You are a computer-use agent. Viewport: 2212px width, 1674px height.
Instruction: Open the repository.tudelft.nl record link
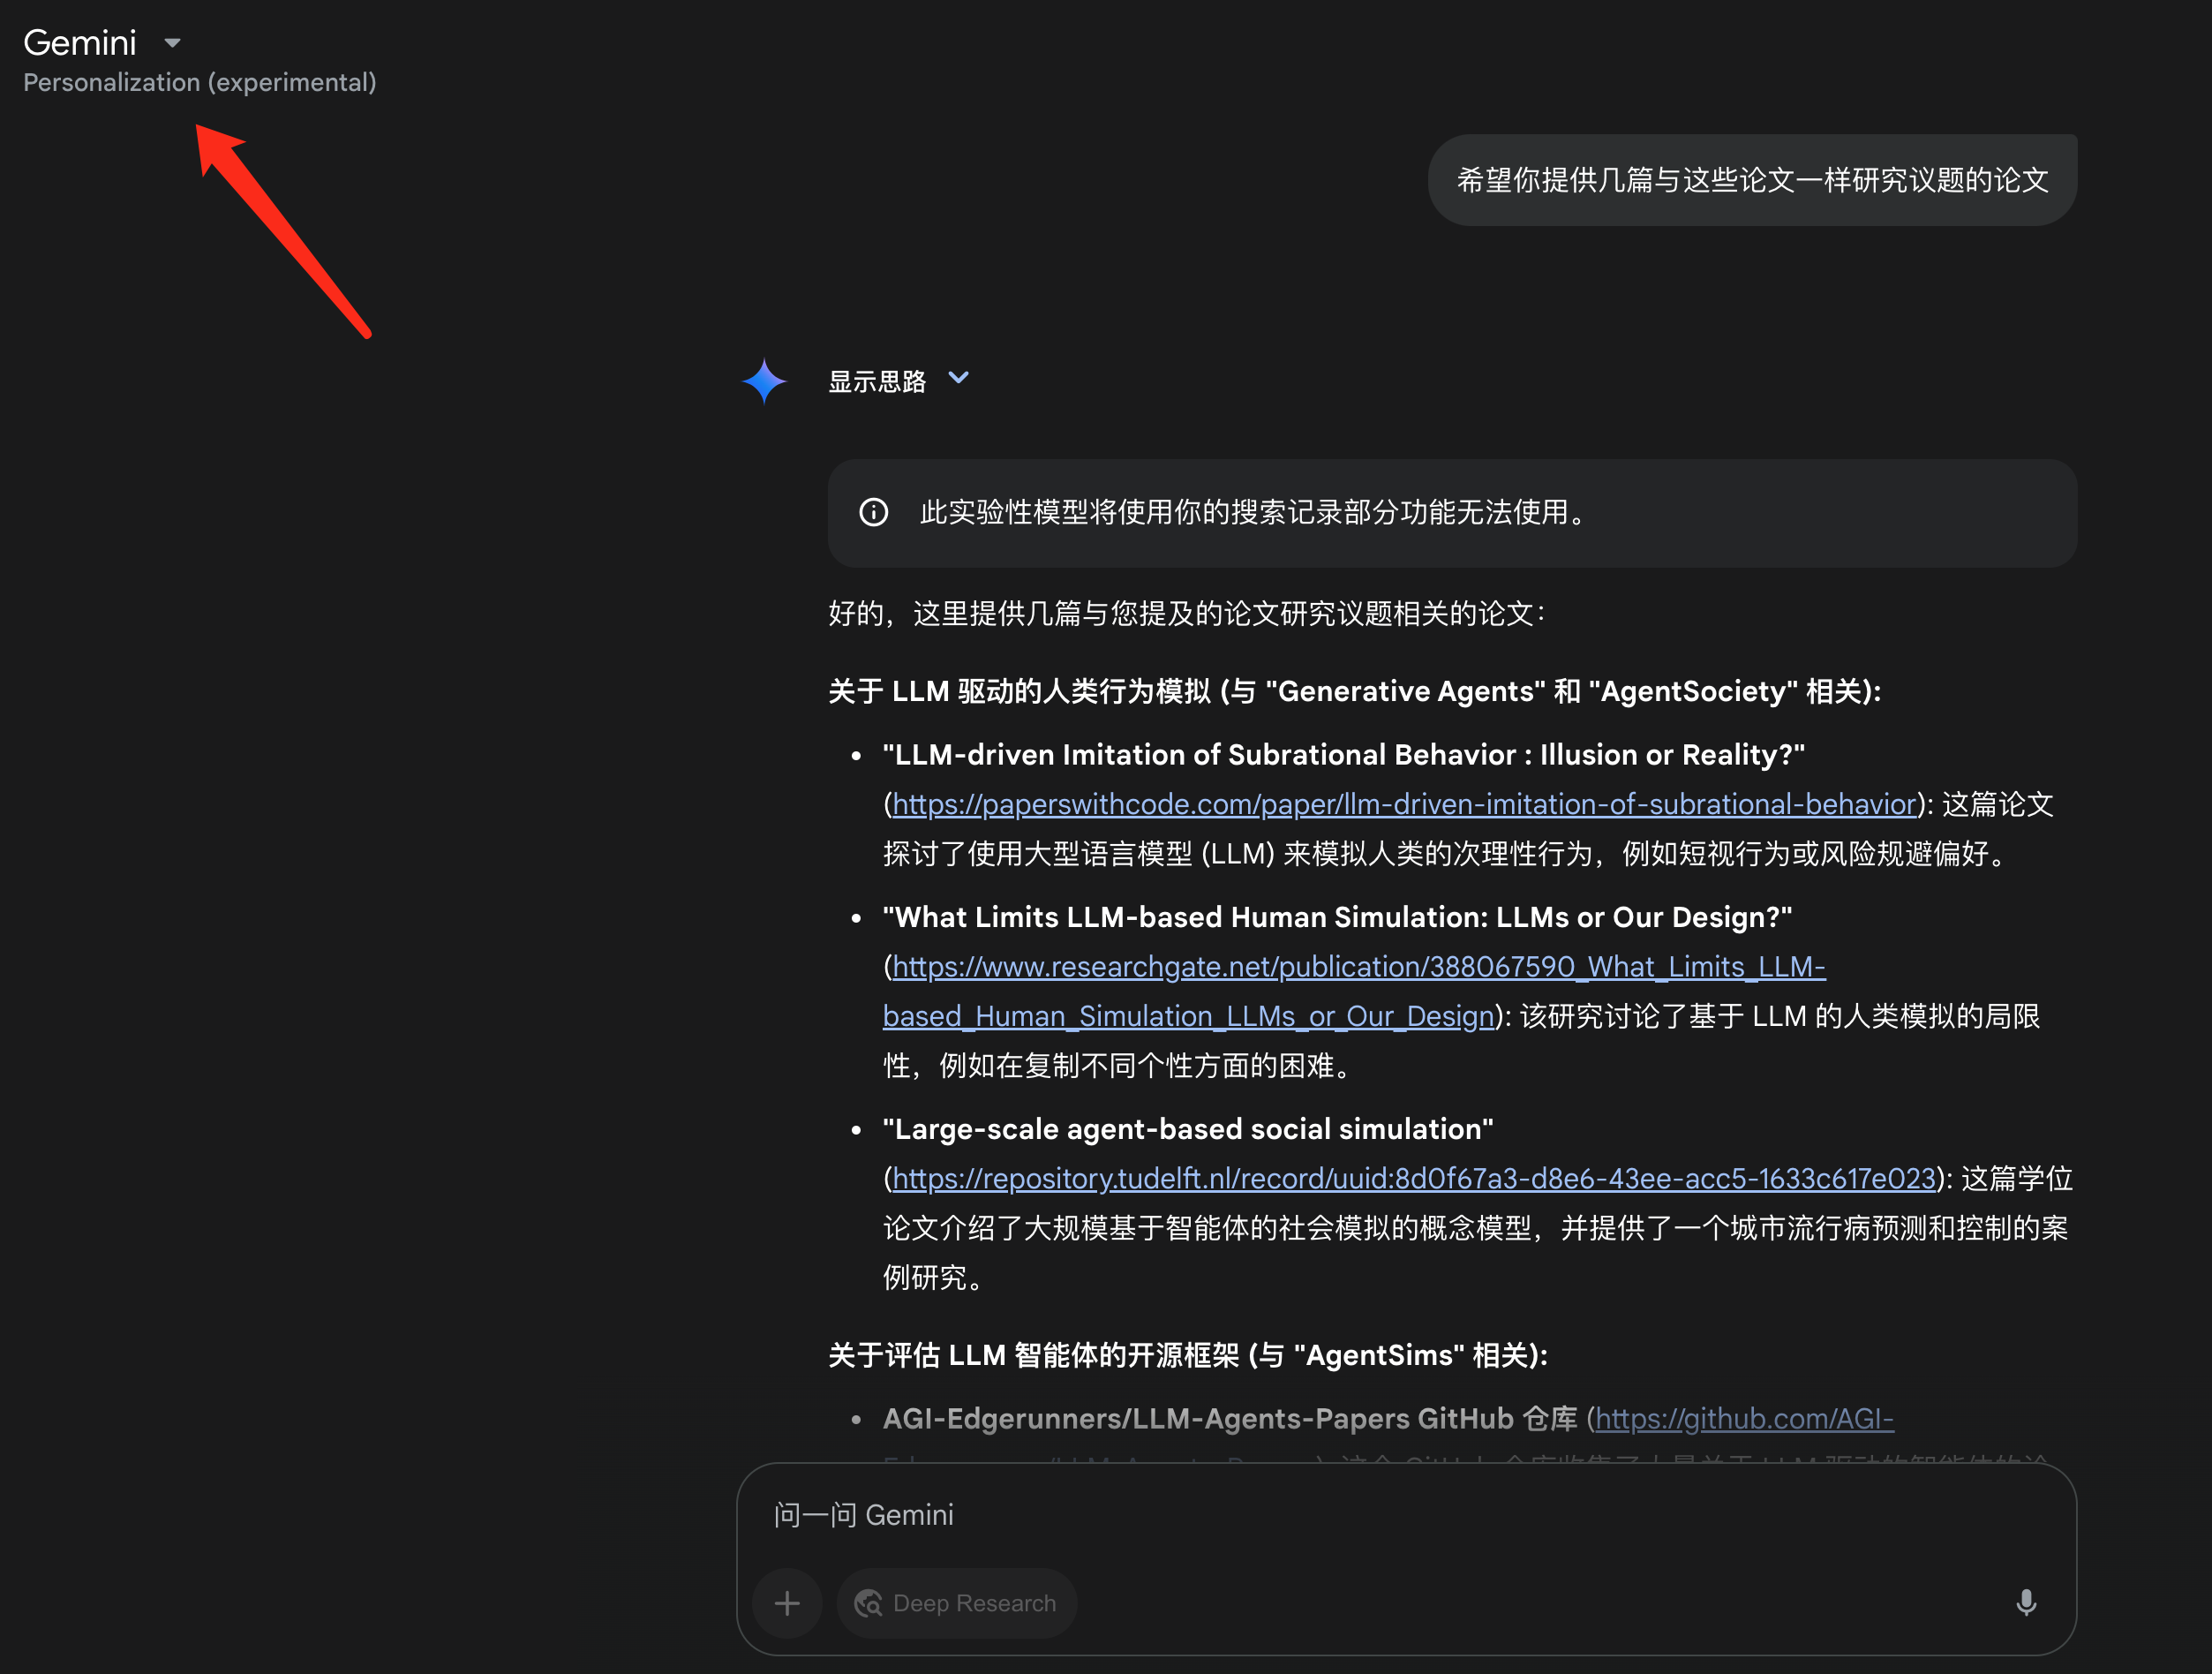click(x=1413, y=1178)
